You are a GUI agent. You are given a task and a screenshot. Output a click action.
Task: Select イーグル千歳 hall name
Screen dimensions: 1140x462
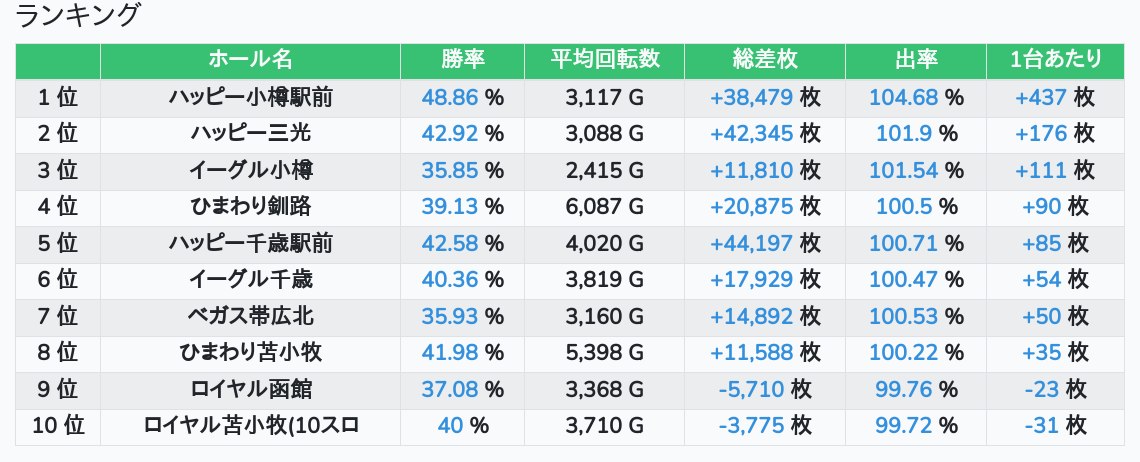point(250,279)
